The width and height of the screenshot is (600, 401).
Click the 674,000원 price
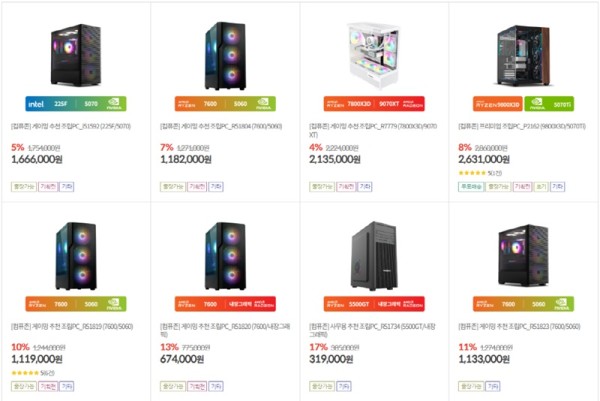click(x=186, y=359)
